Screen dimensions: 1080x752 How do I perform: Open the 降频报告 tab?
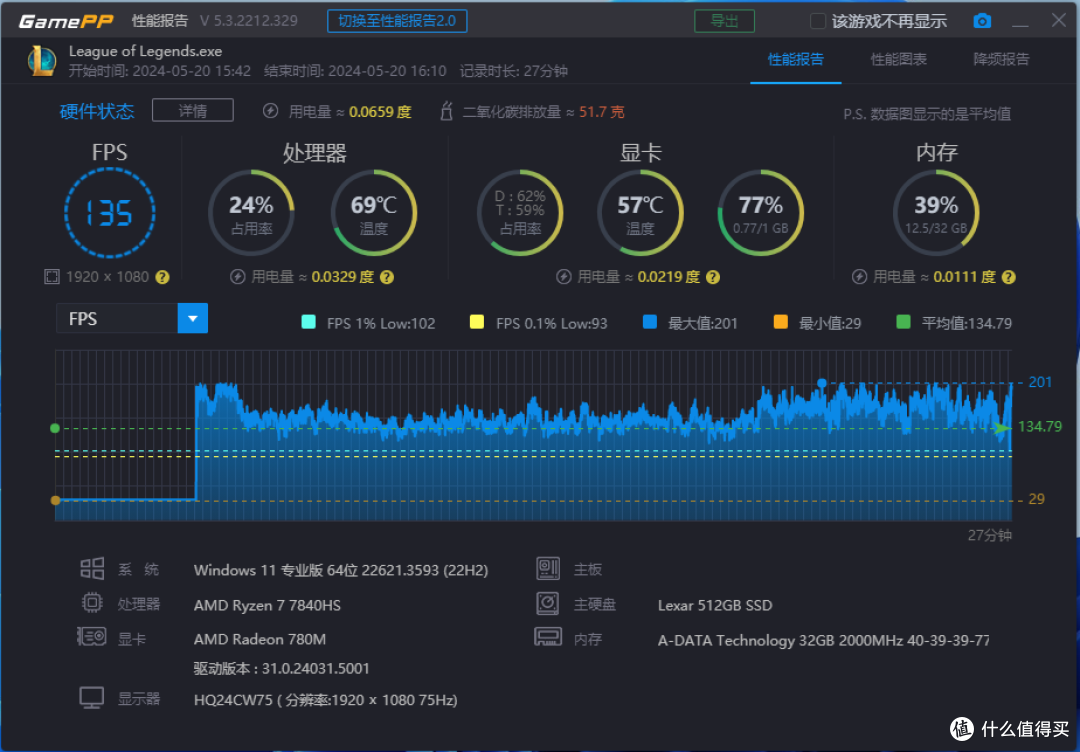coord(1001,59)
